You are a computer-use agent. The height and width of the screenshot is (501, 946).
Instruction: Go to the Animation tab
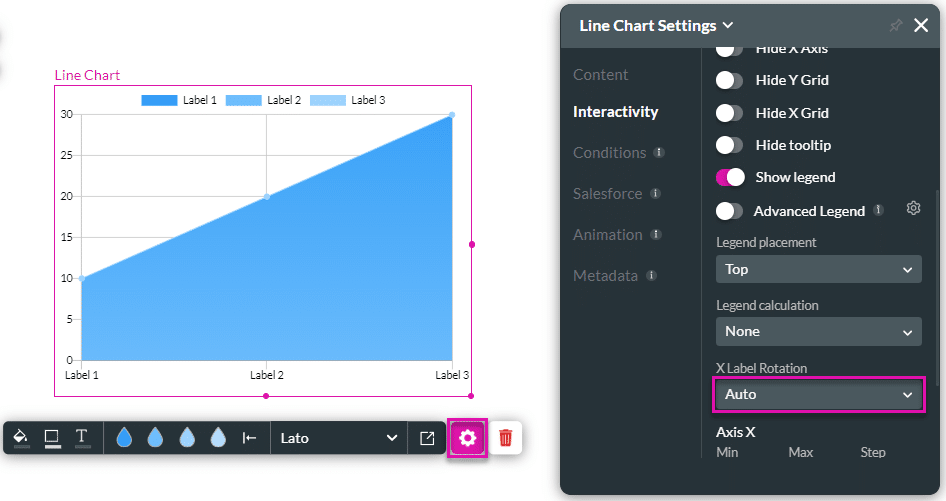607,235
